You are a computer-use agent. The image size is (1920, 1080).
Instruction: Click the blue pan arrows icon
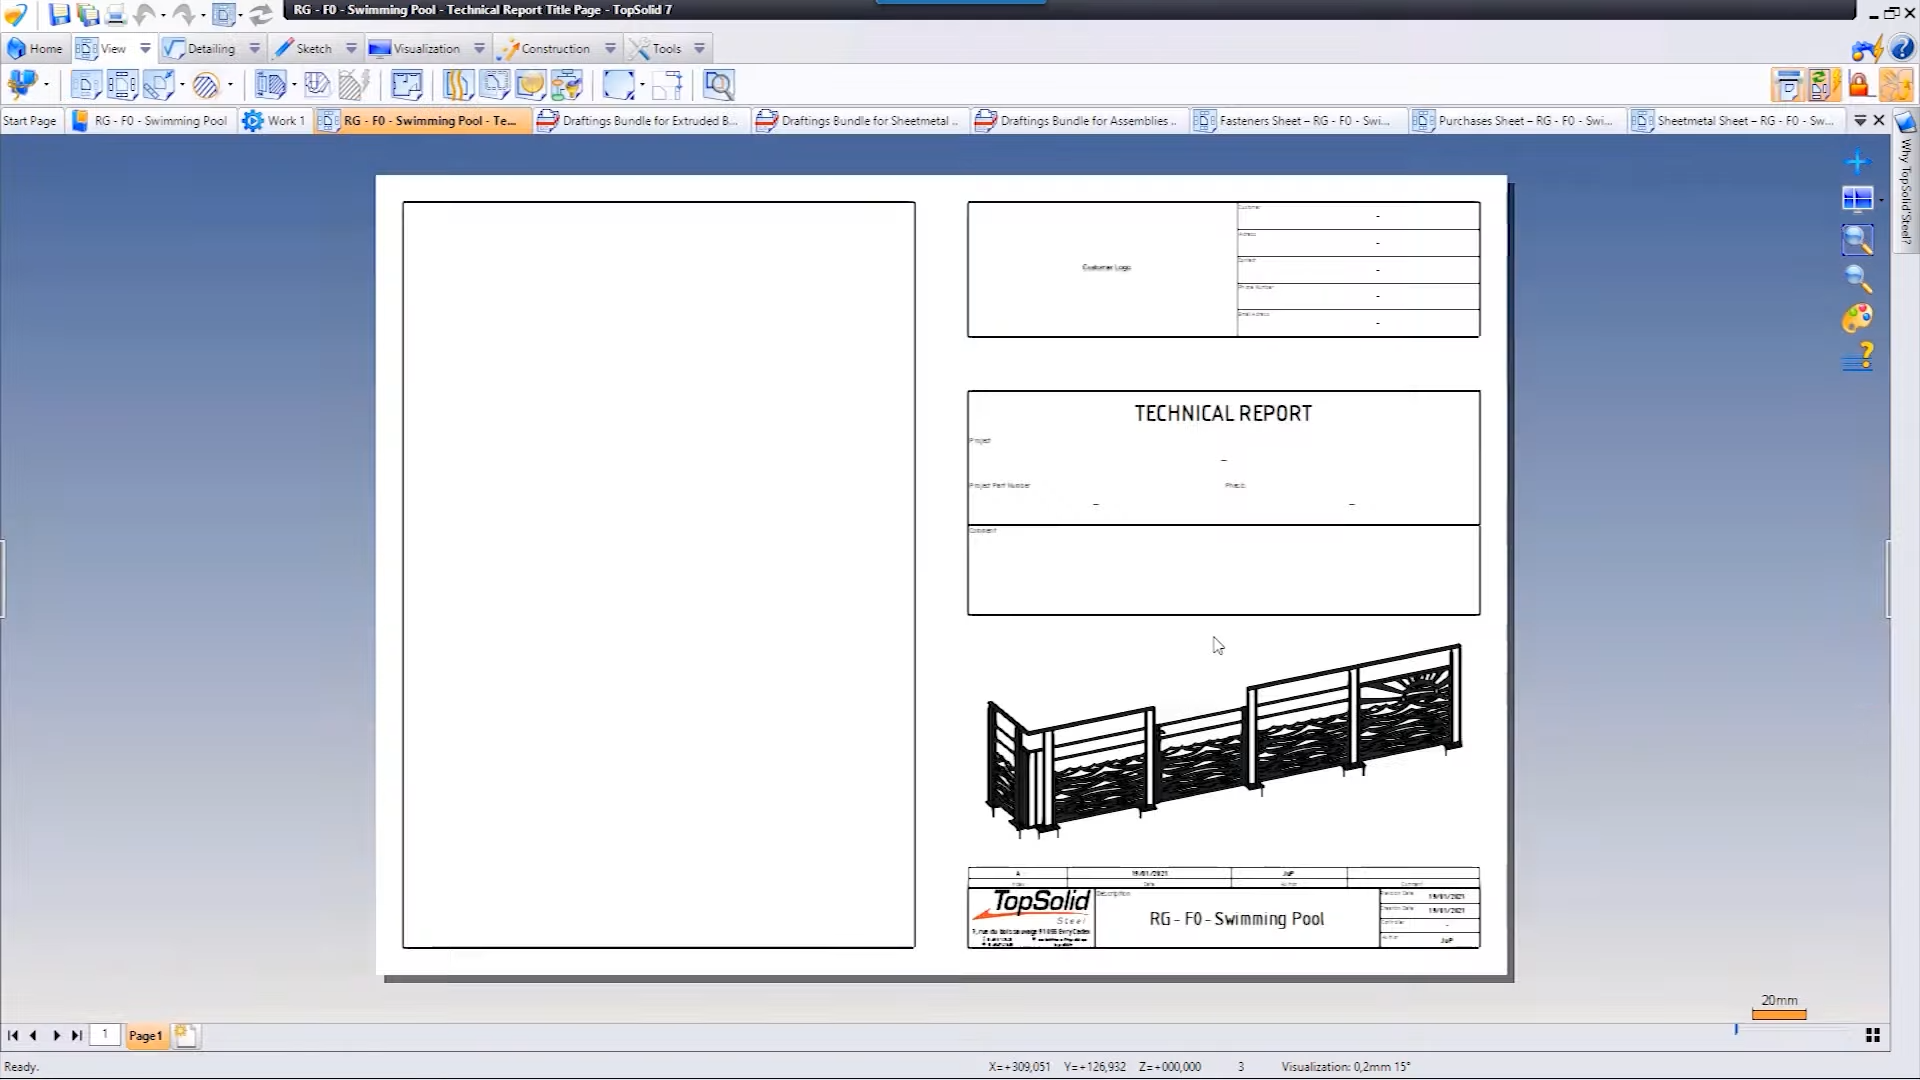tap(1857, 162)
